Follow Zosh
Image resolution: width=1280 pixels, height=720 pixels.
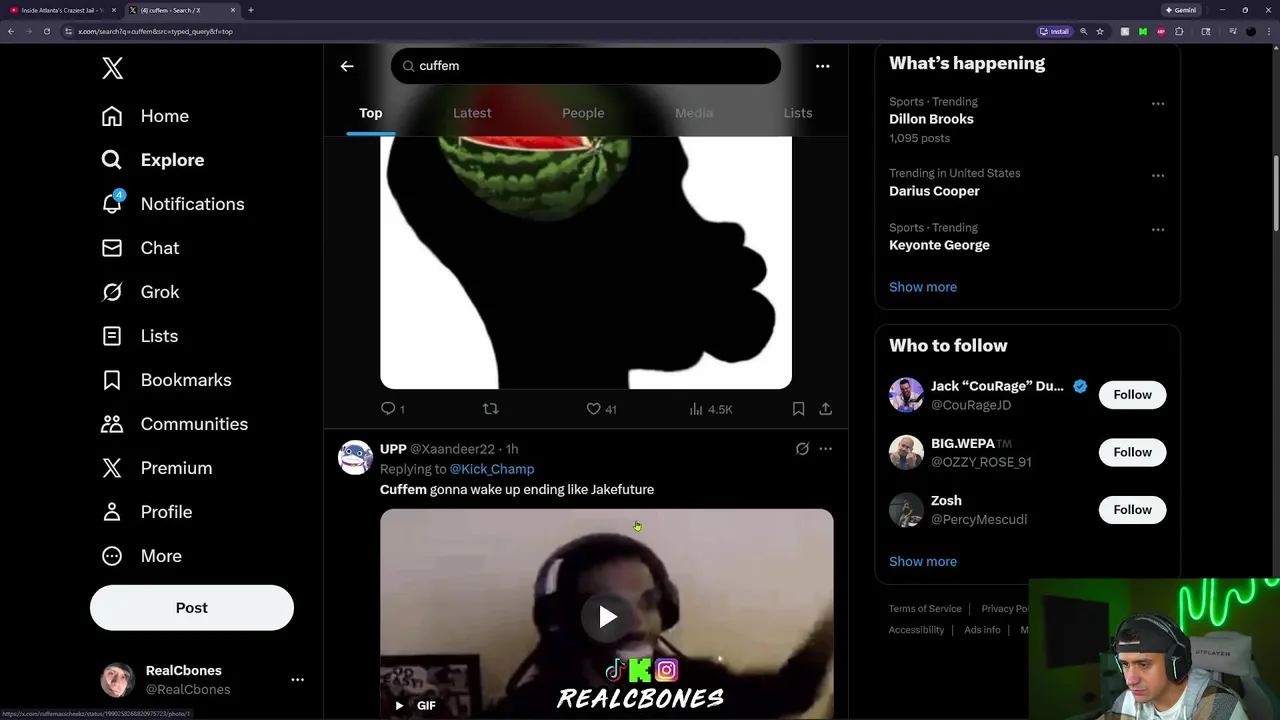(1133, 510)
